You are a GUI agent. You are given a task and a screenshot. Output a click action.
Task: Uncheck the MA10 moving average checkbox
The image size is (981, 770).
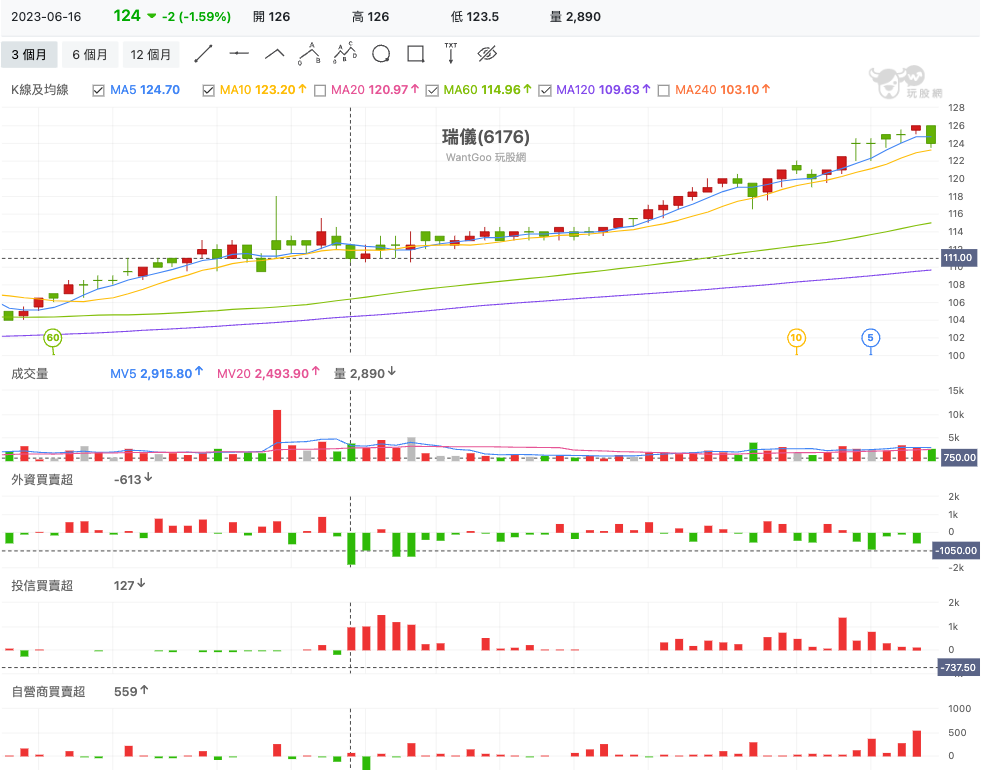coord(208,91)
